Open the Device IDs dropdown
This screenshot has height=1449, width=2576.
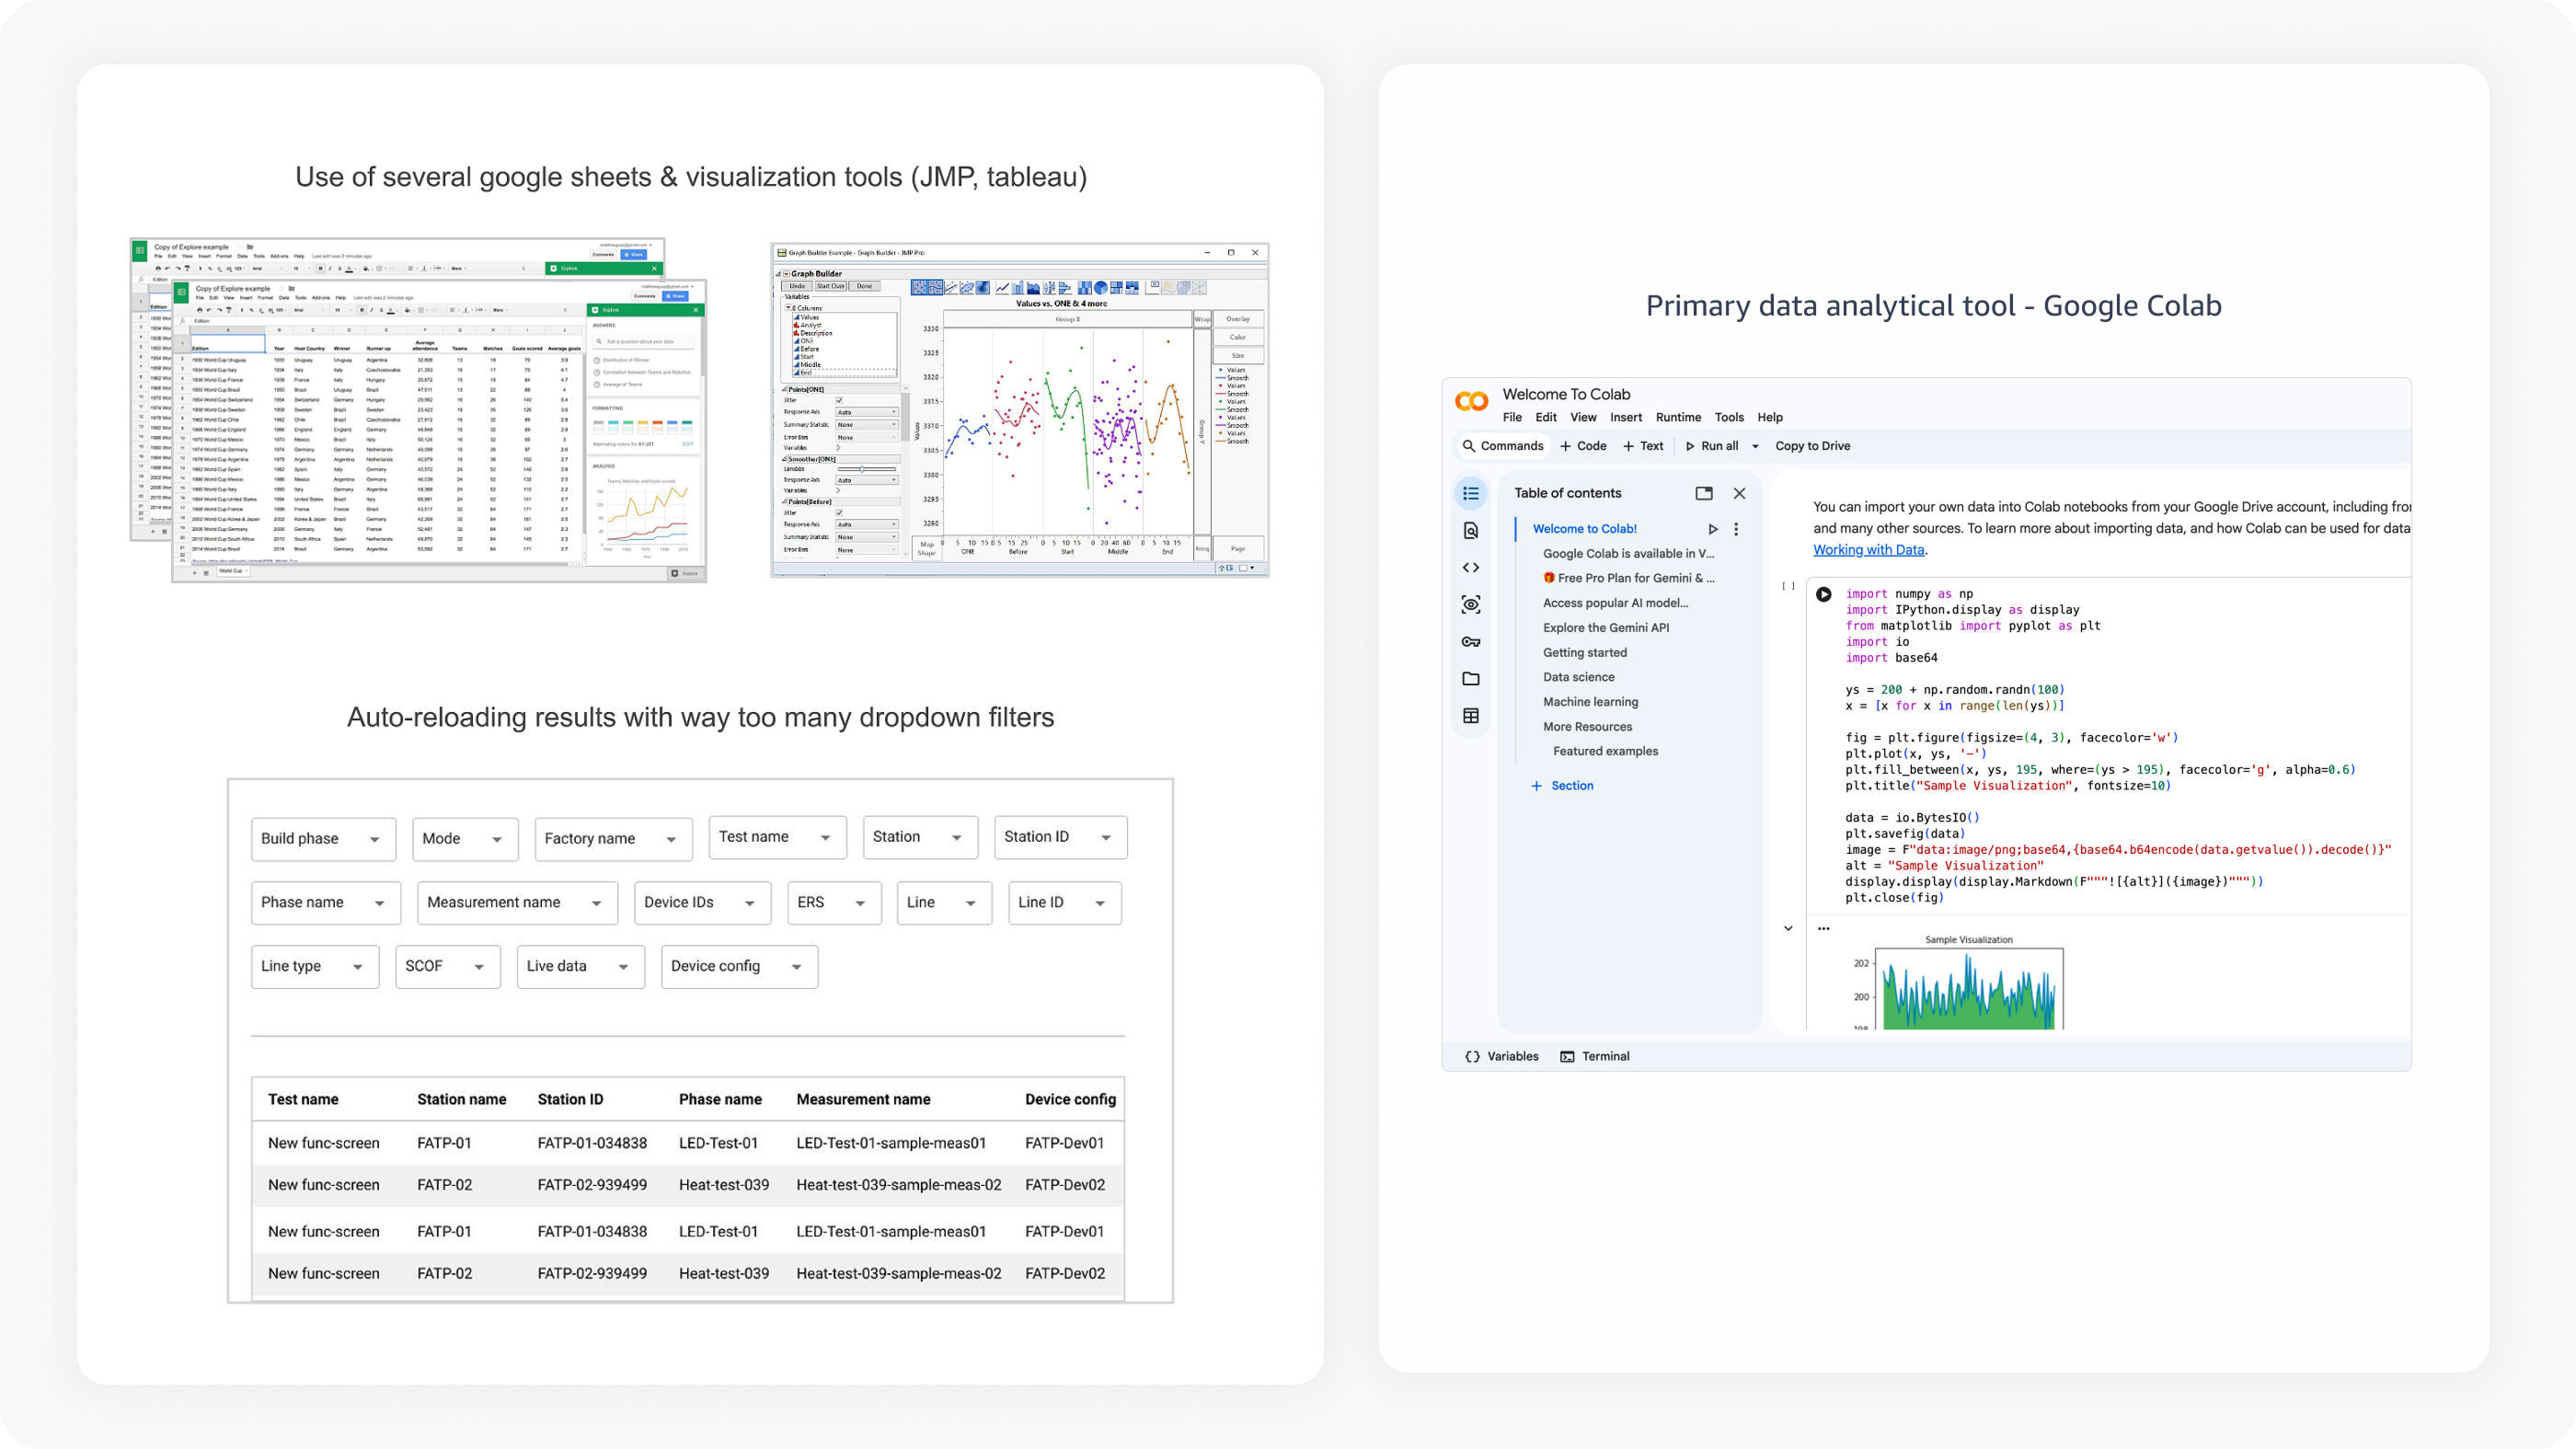(x=702, y=903)
